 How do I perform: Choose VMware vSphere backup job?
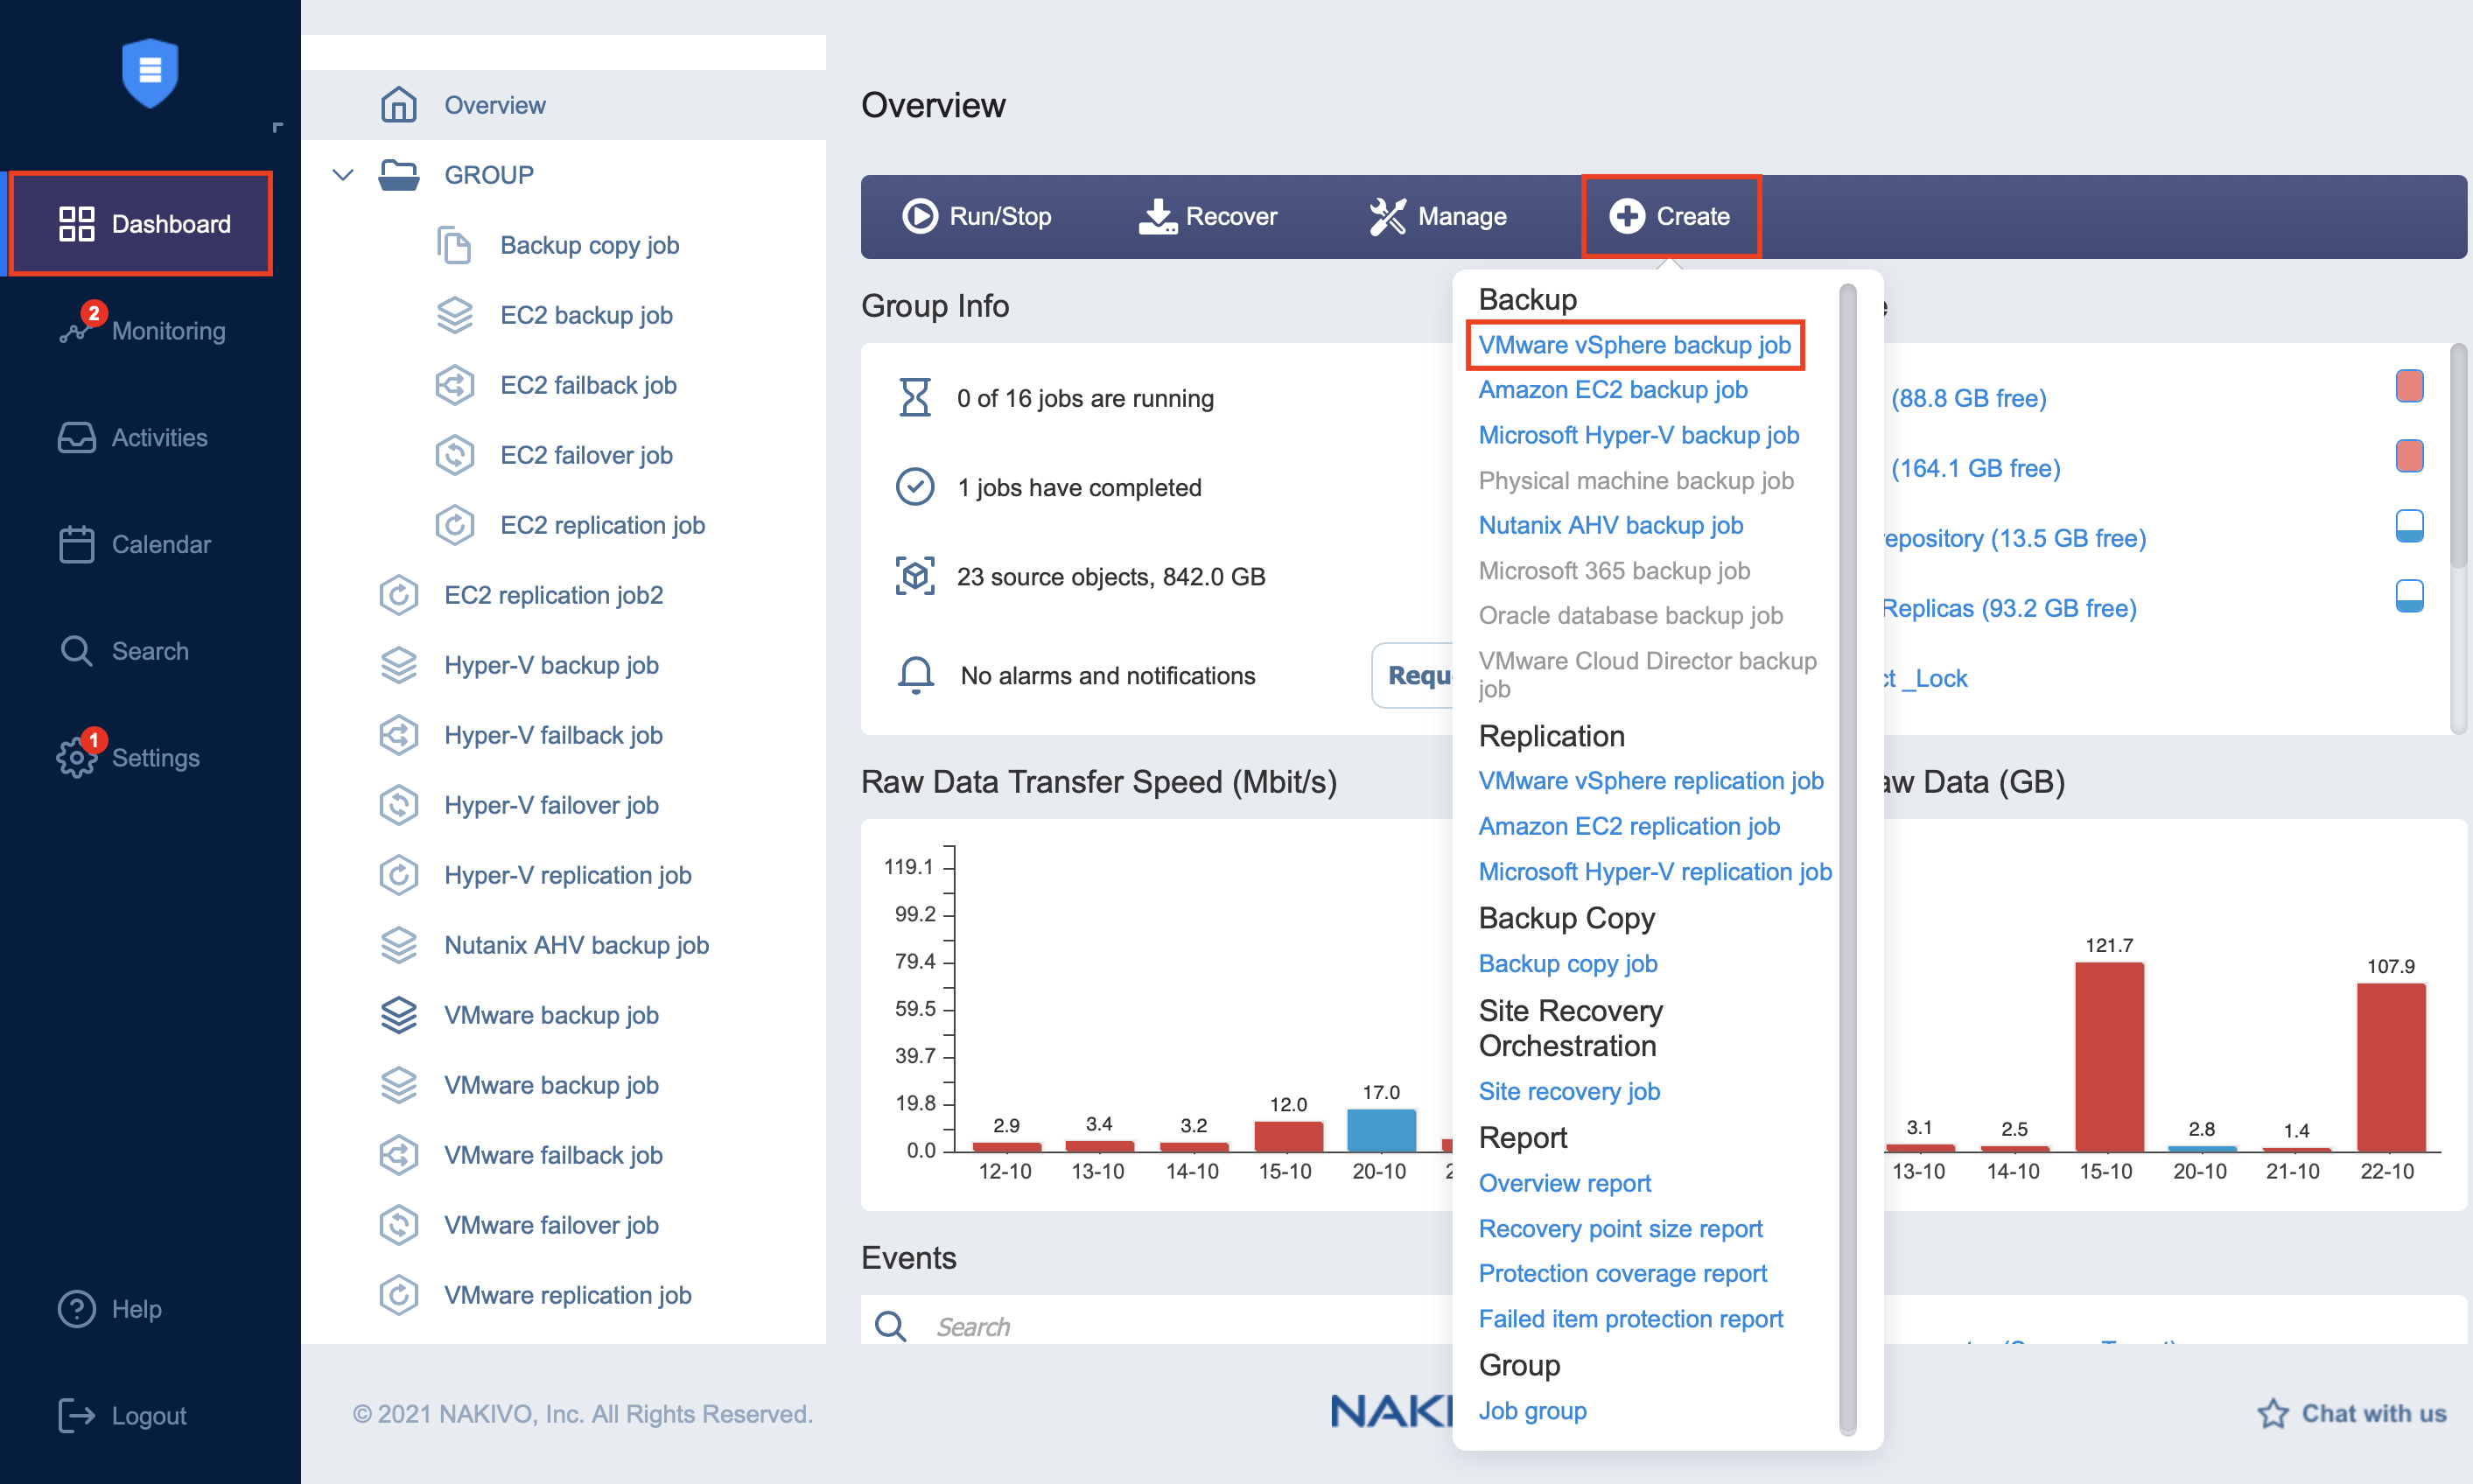[x=1634, y=345]
